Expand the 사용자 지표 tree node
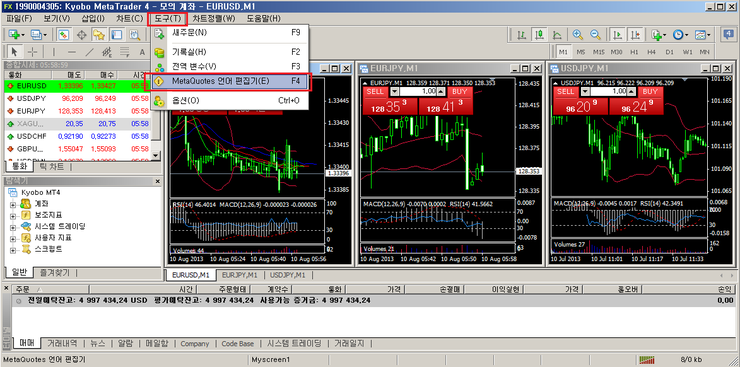 (13, 238)
